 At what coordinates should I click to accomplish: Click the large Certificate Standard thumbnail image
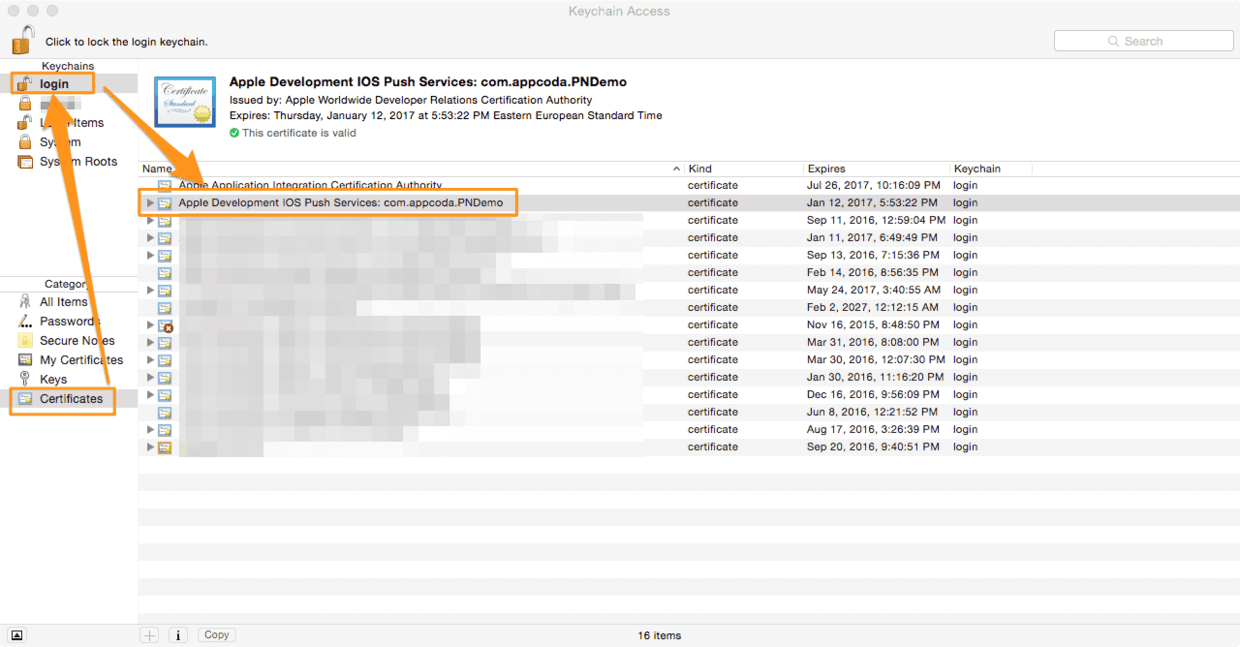[186, 102]
